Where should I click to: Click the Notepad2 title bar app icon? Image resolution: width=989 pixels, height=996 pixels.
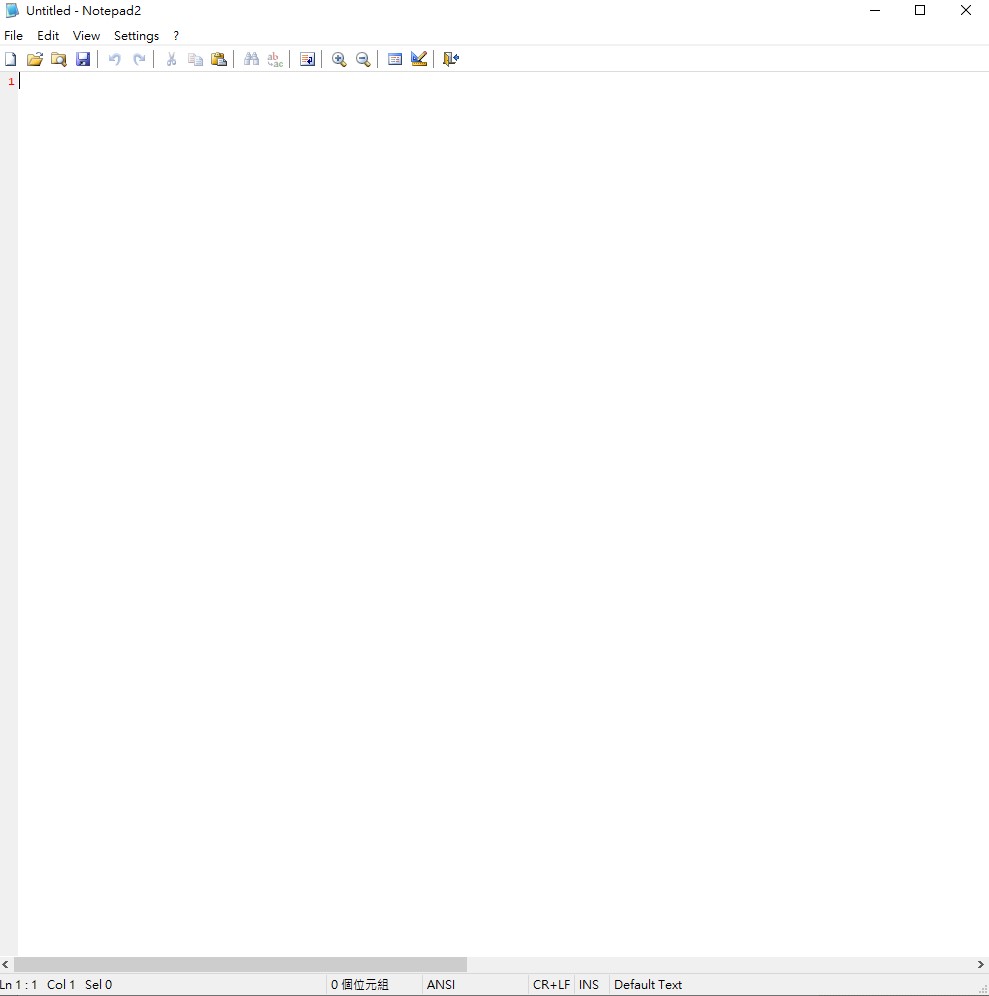[12, 10]
